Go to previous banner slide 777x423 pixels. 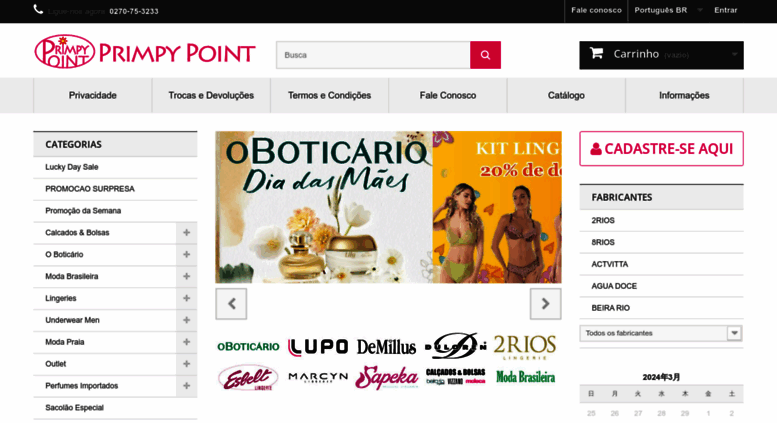click(x=231, y=304)
